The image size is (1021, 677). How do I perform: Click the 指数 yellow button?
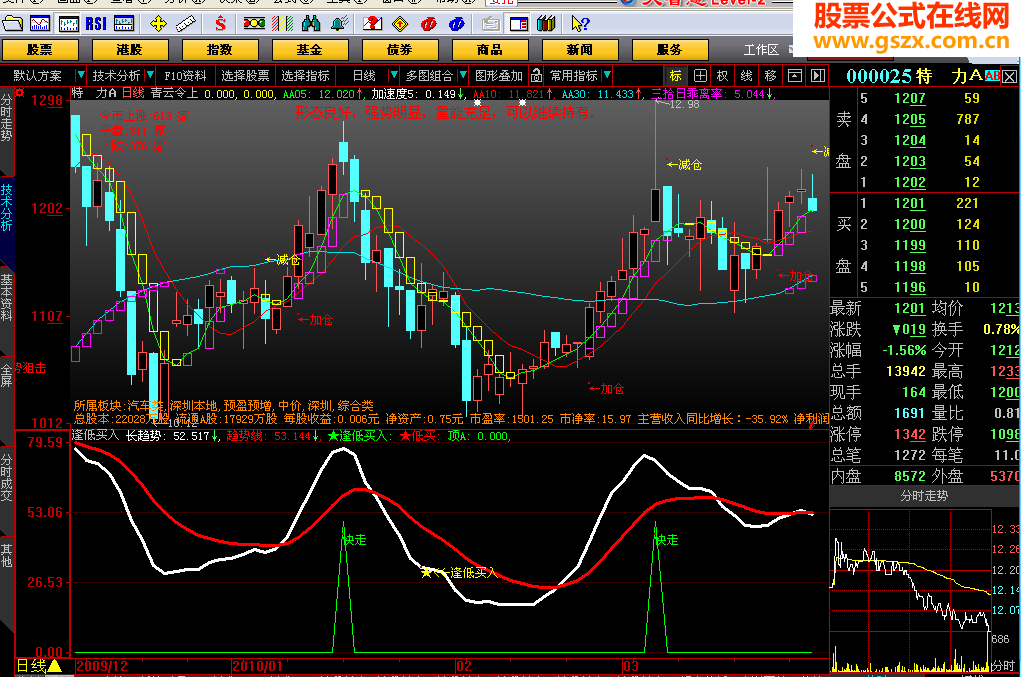pos(219,50)
